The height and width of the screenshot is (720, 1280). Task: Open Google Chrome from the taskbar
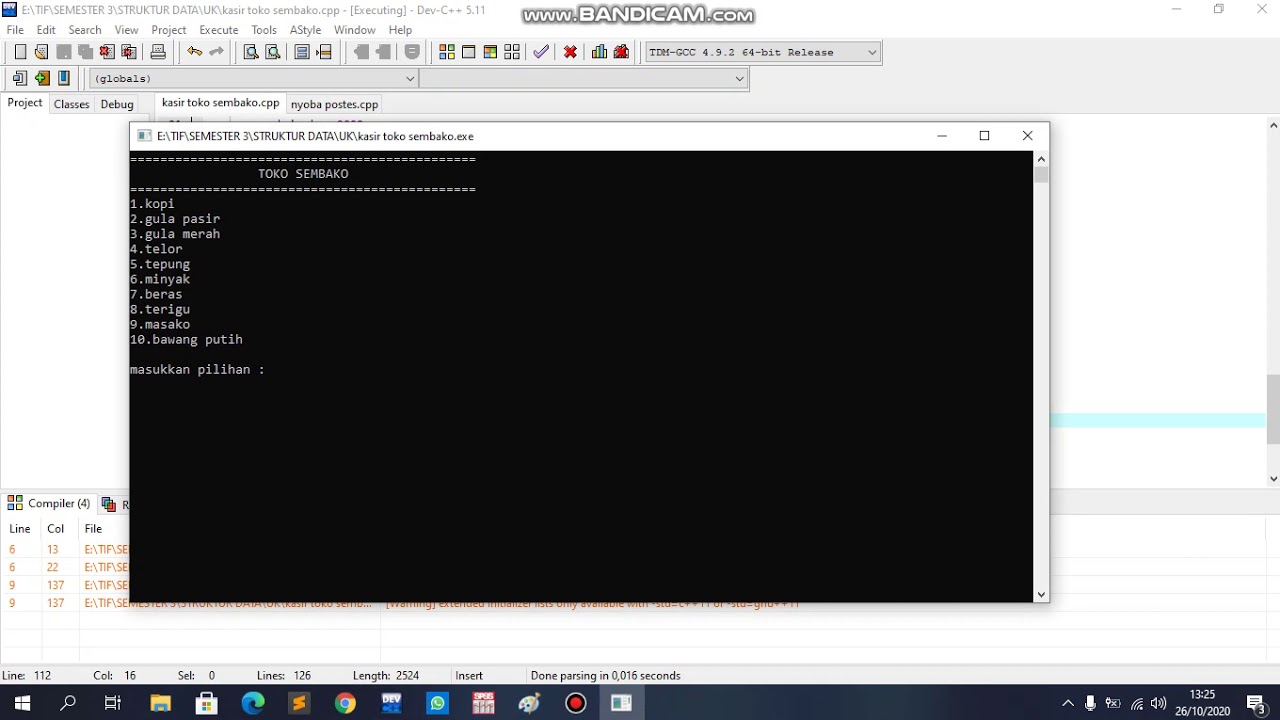pyautogui.click(x=345, y=703)
